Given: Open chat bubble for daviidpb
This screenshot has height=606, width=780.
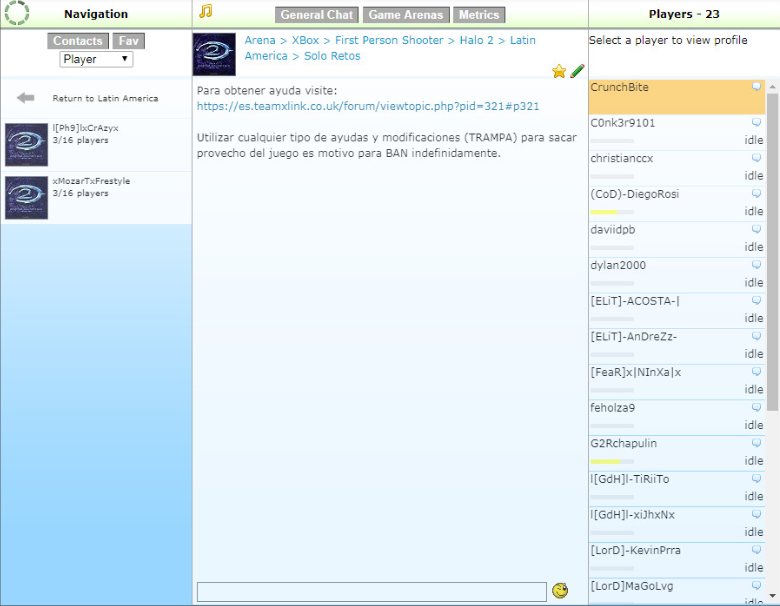Looking at the screenshot, I should pos(756,229).
